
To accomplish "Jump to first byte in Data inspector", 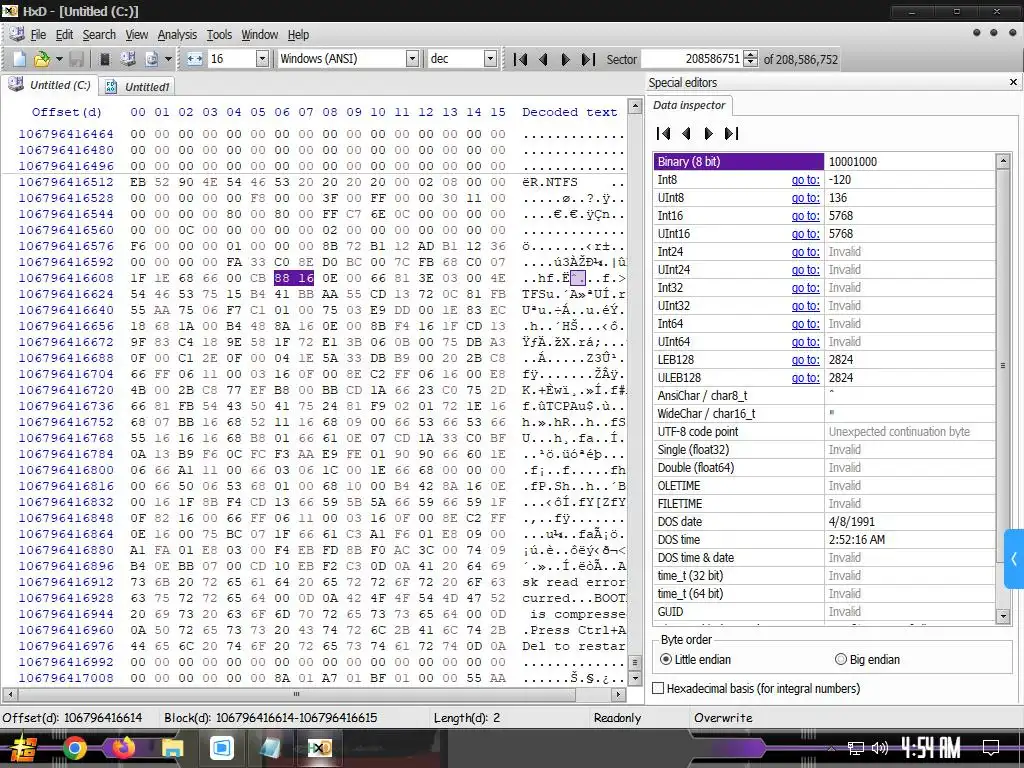I will point(664,133).
